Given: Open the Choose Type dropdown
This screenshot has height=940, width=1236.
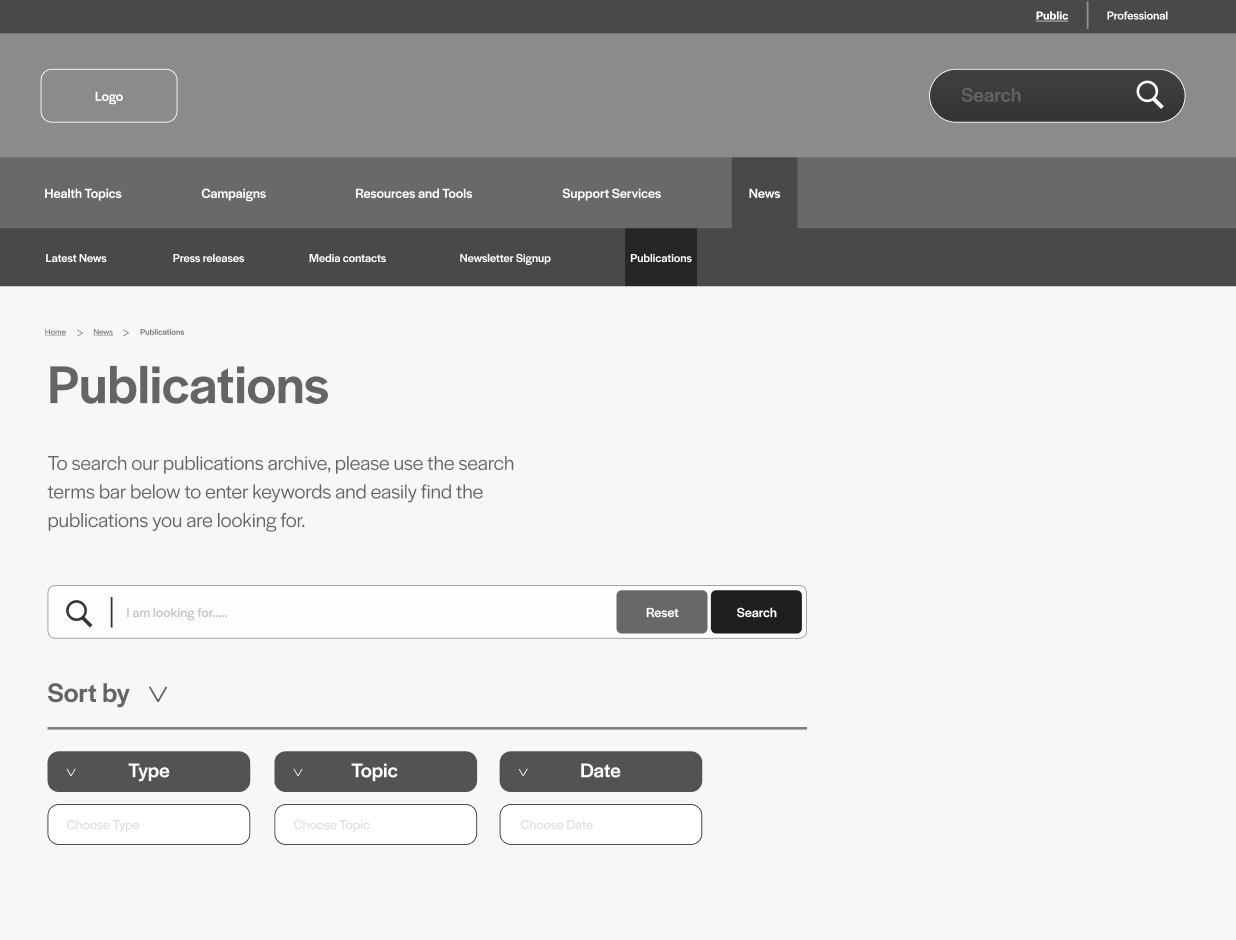Looking at the screenshot, I should (x=149, y=825).
